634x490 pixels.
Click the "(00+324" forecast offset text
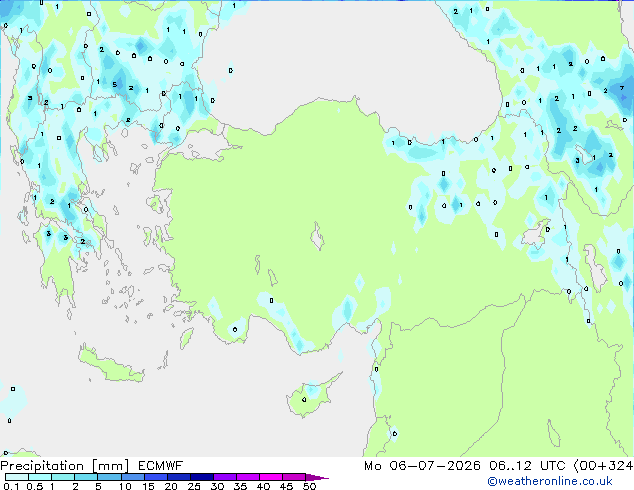[x=604, y=466]
